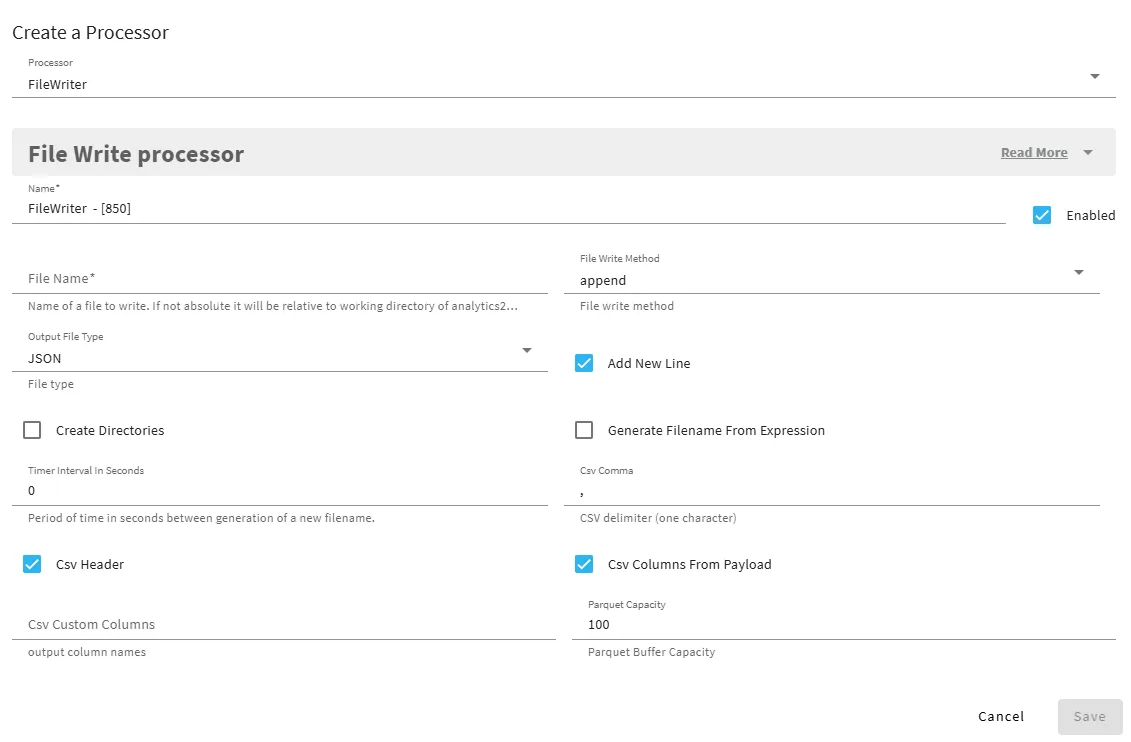
Task: Click the 'File Write processor' heading
Action: 136,154
